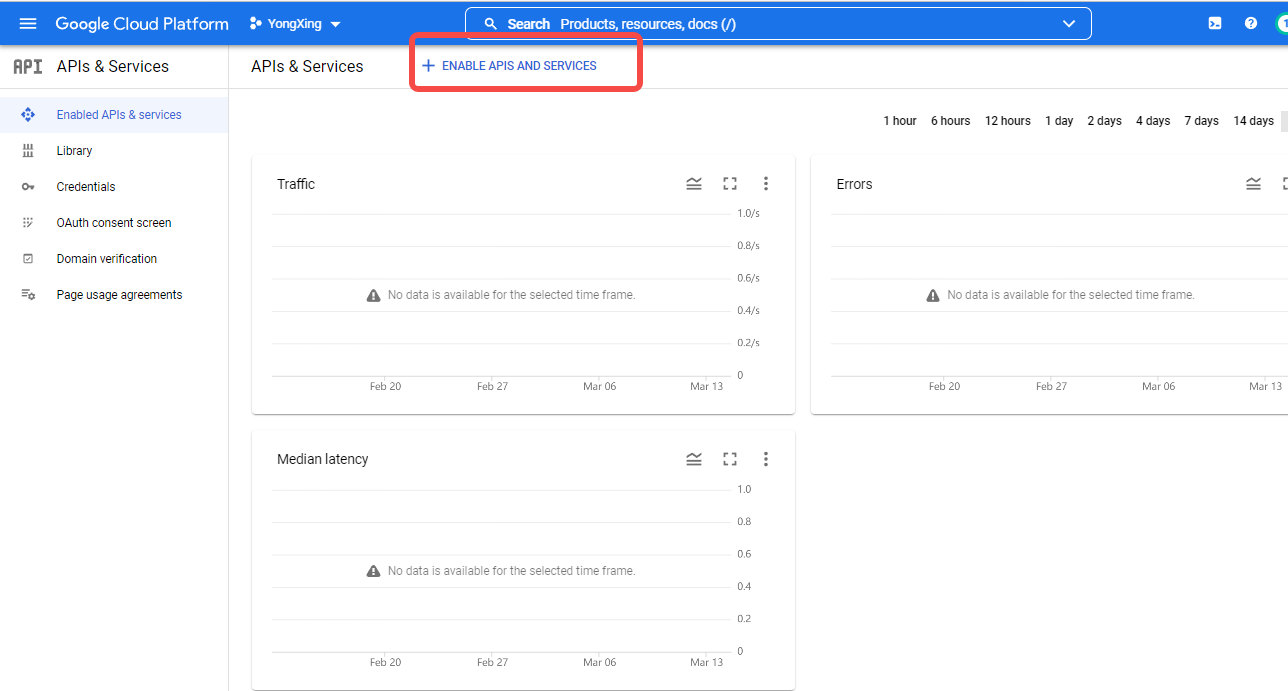Click the APIs & Services title beside Enable APIs button
The width and height of the screenshot is (1288, 691).
click(308, 67)
